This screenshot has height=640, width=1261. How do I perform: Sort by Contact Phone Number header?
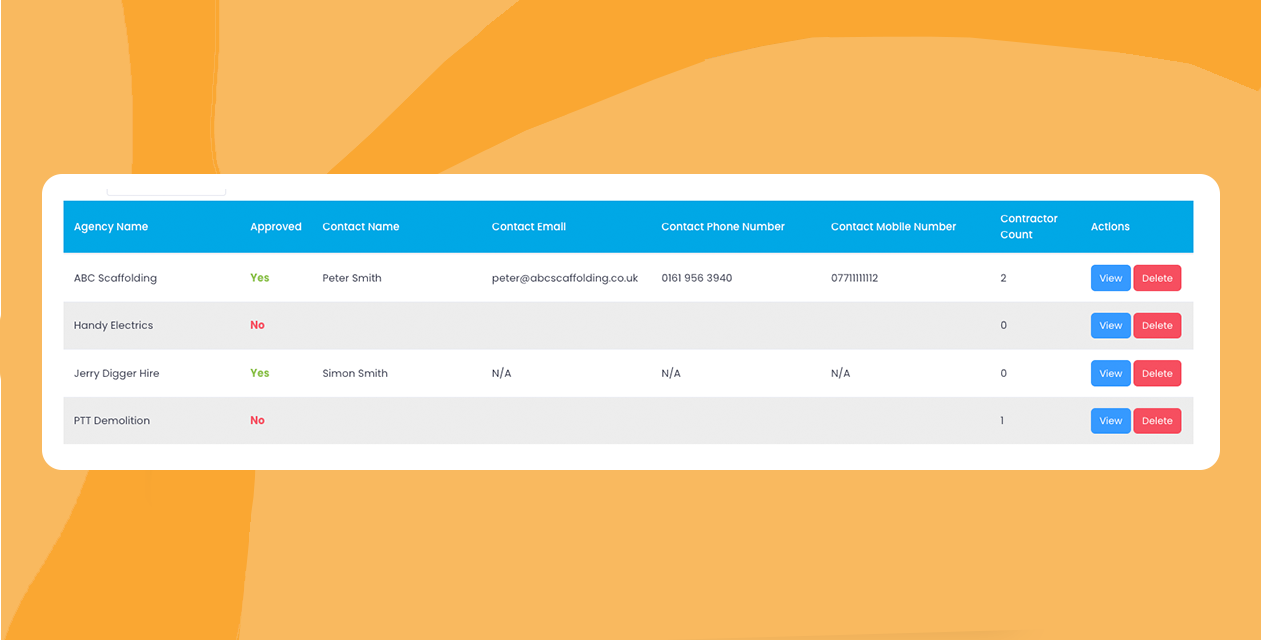(x=722, y=226)
